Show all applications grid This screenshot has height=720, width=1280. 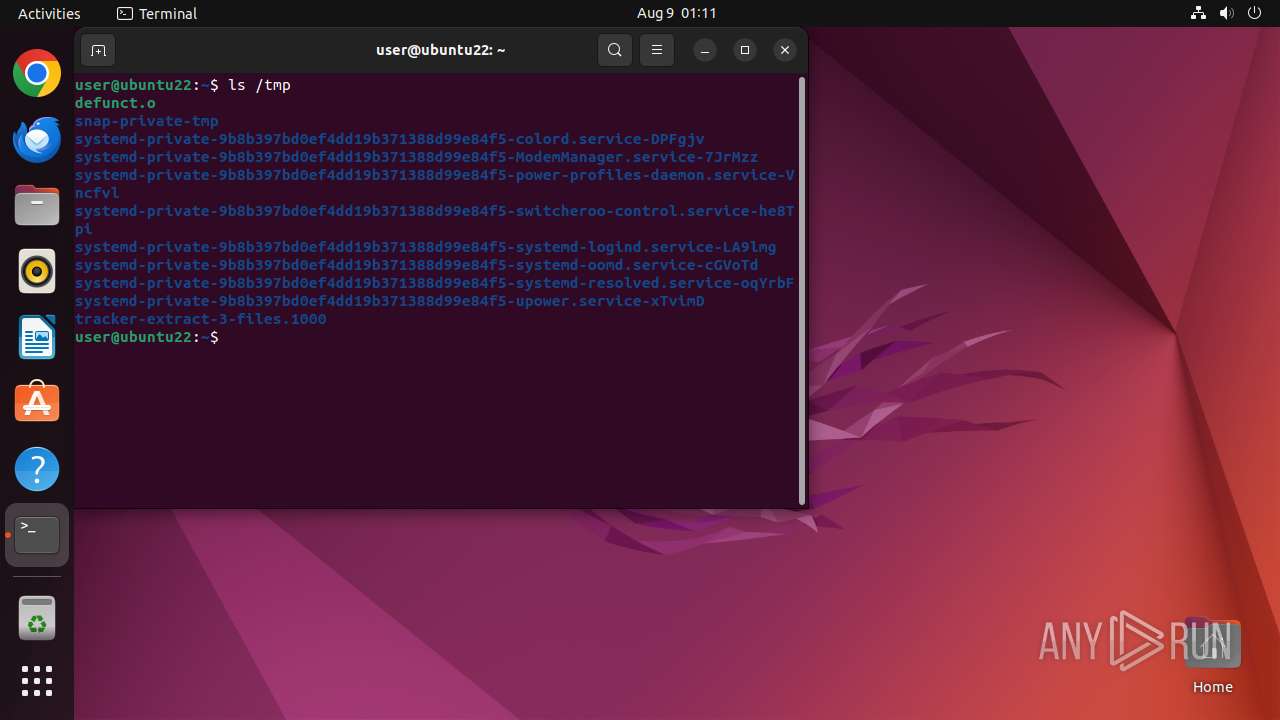point(37,681)
